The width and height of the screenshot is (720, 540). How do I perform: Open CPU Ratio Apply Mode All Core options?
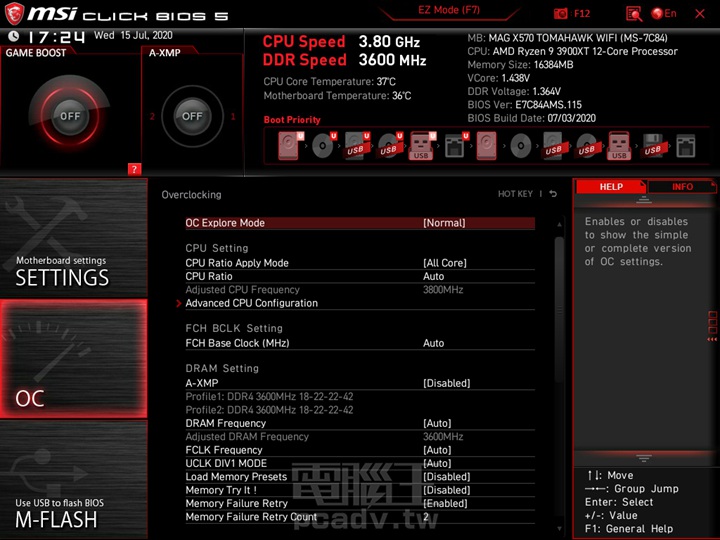click(444, 263)
